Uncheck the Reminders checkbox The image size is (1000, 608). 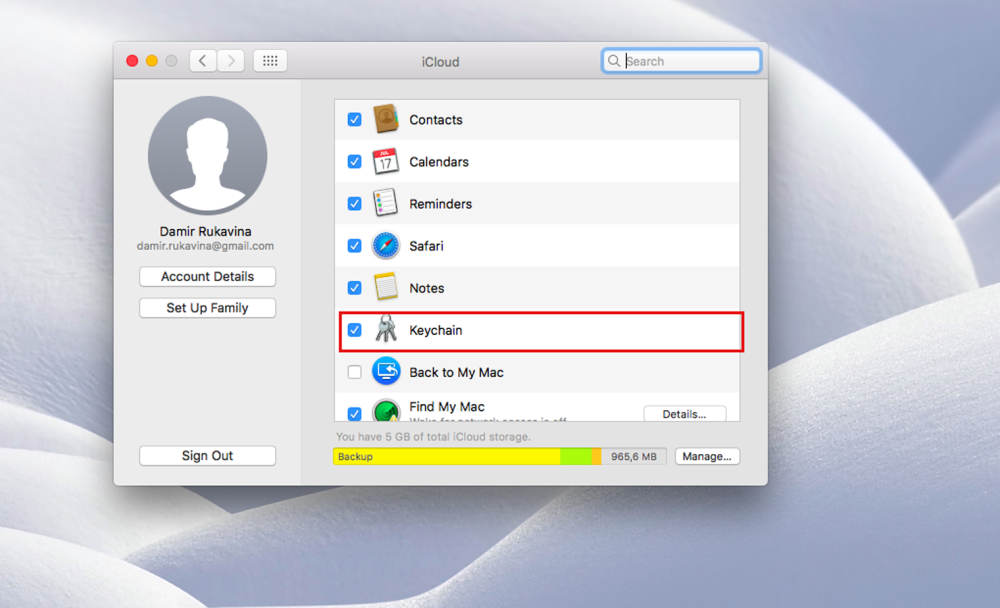355,204
